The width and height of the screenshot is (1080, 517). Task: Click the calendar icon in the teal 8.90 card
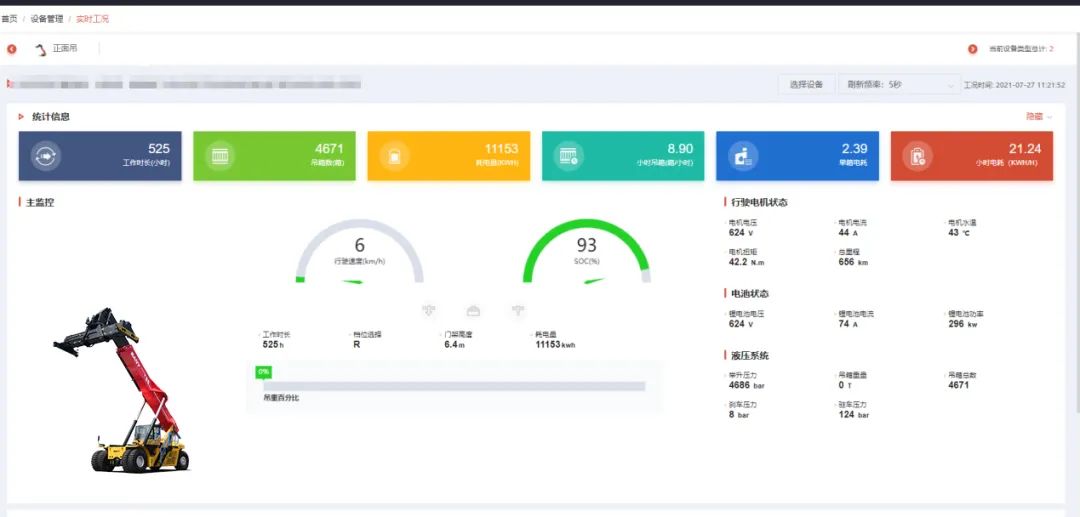tap(569, 156)
